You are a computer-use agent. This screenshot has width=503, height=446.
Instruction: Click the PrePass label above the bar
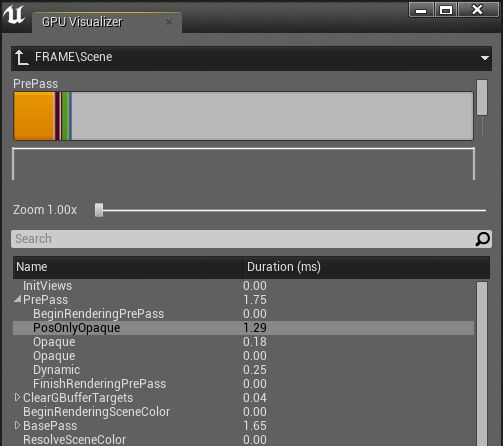point(36,84)
